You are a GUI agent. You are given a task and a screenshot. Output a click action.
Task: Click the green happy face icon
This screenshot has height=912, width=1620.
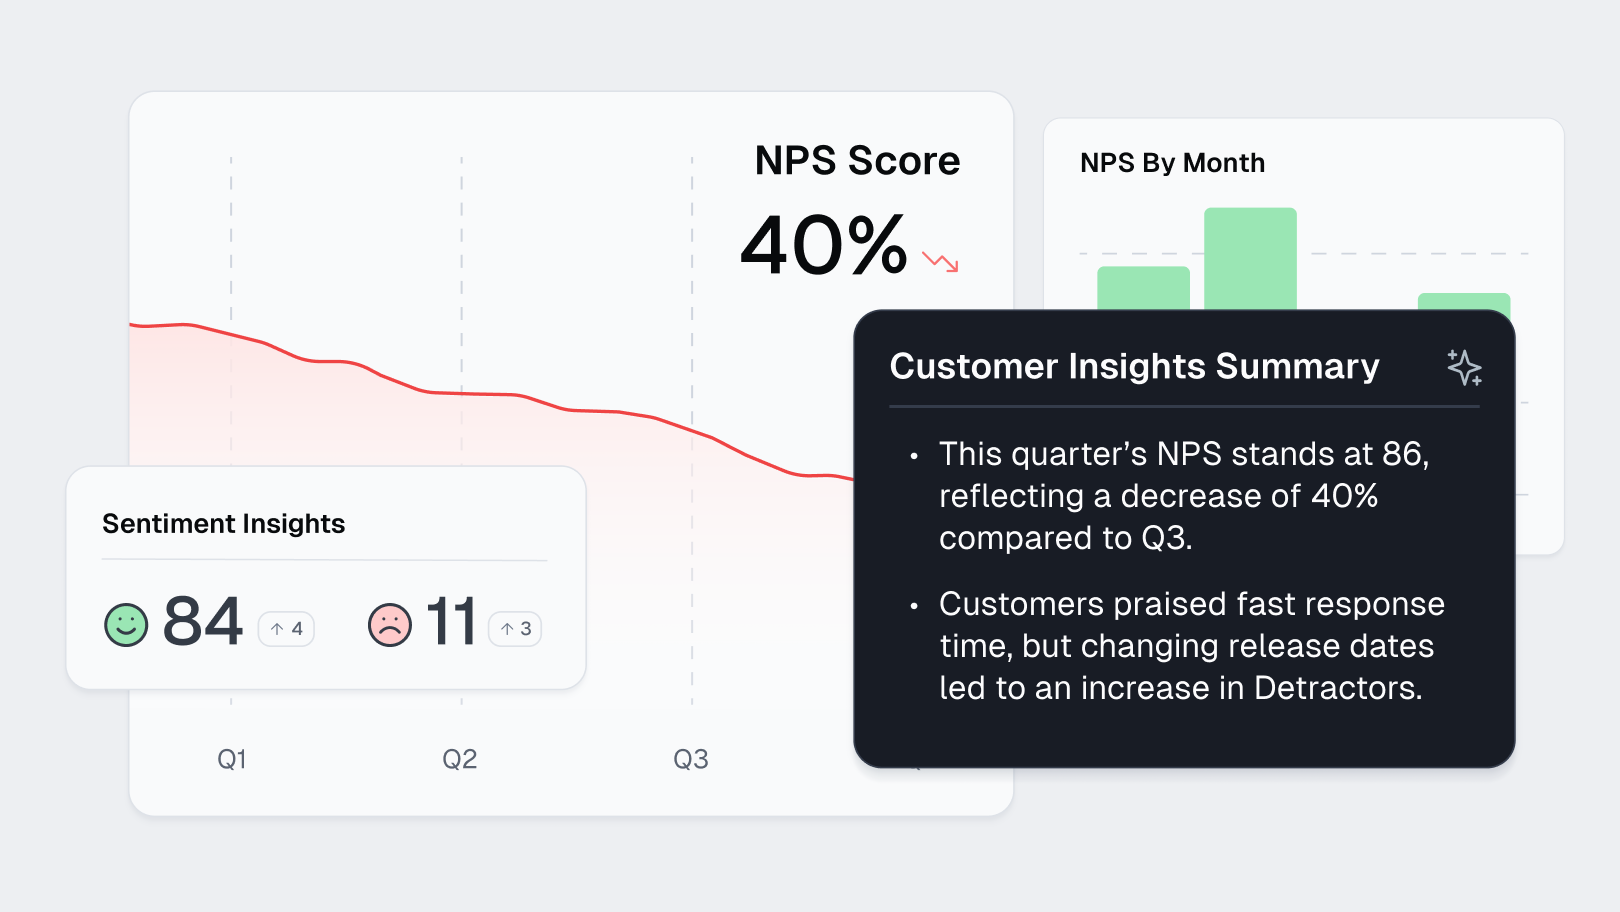[x=126, y=625]
